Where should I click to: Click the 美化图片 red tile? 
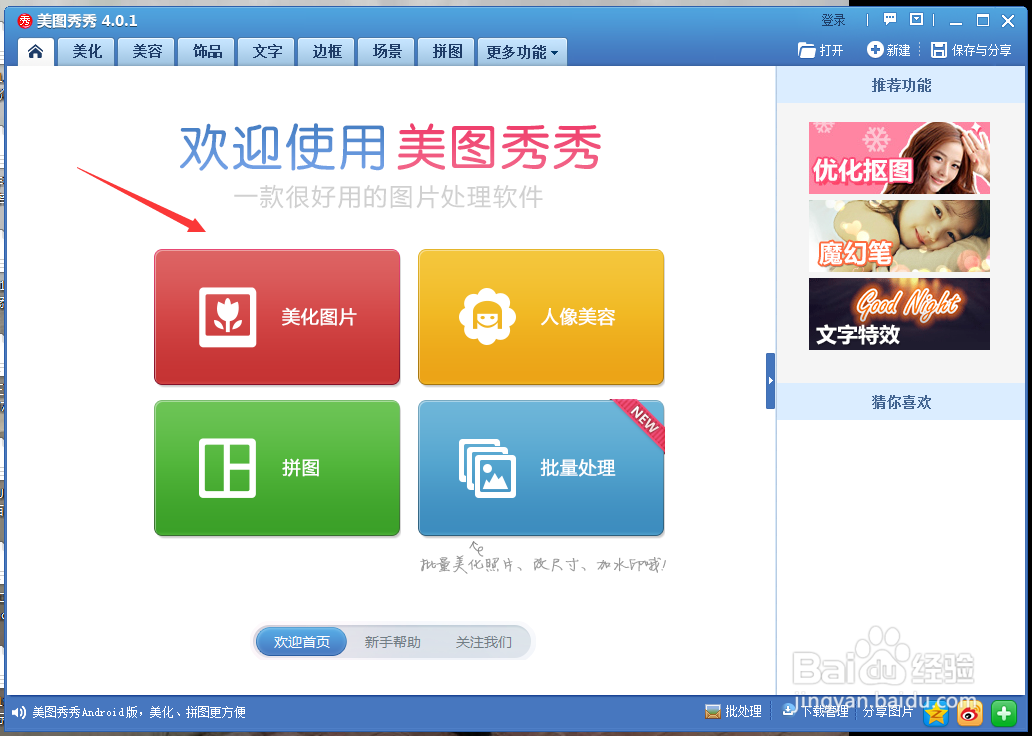coord(277,317)
